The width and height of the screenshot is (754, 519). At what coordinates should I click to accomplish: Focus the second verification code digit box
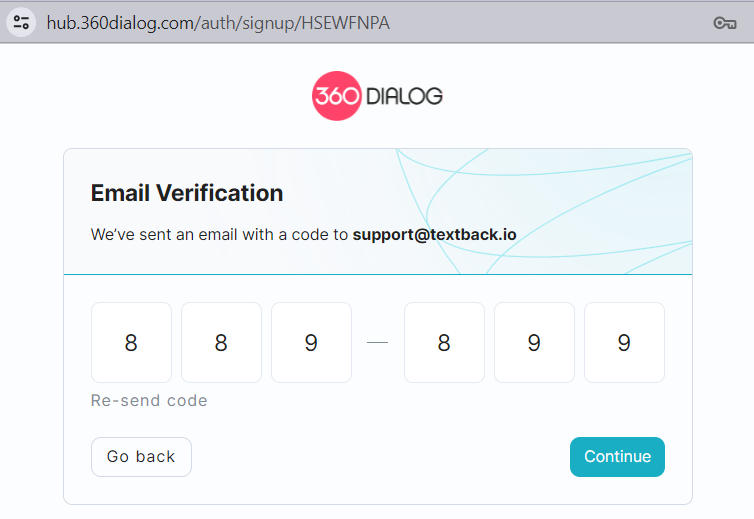click(x=221, y=342)
